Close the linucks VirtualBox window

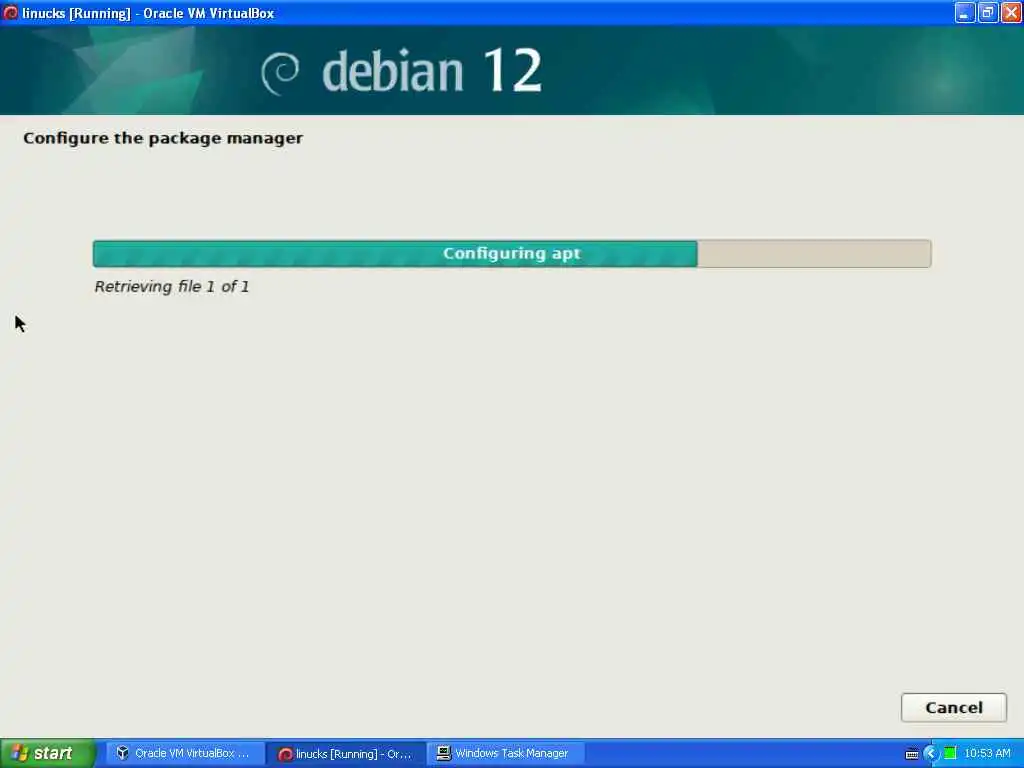click(1012, 12)
